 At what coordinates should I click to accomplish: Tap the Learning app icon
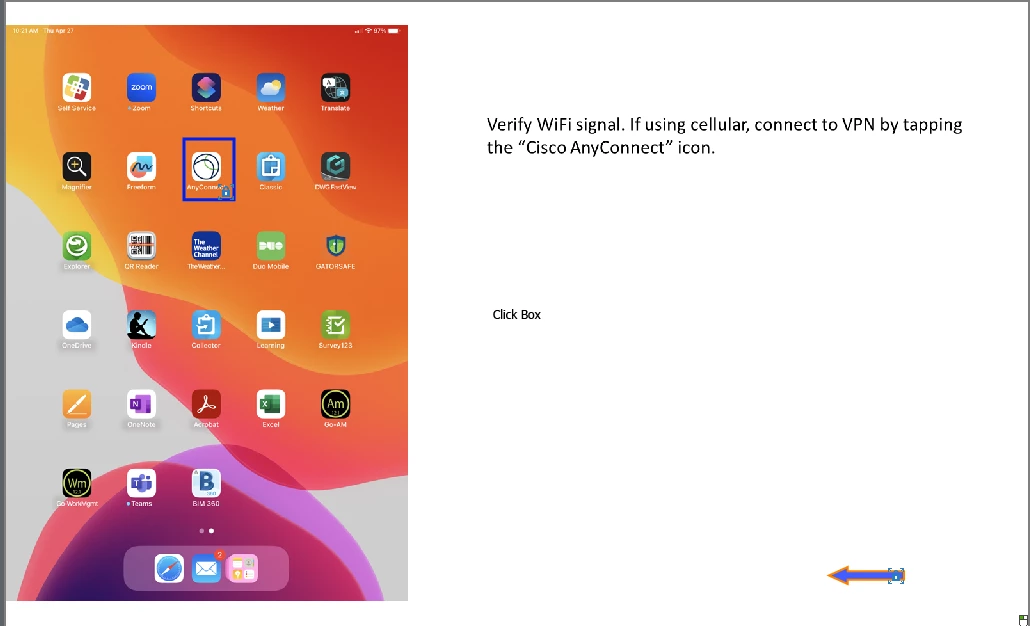tap(271, 325)
